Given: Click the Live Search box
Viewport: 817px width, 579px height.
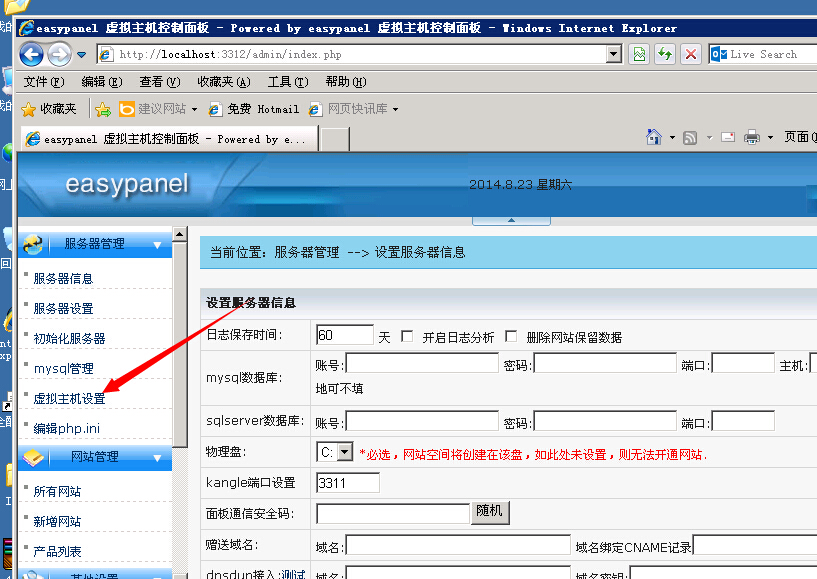Looking at the screenshot, I should [763, 54].
